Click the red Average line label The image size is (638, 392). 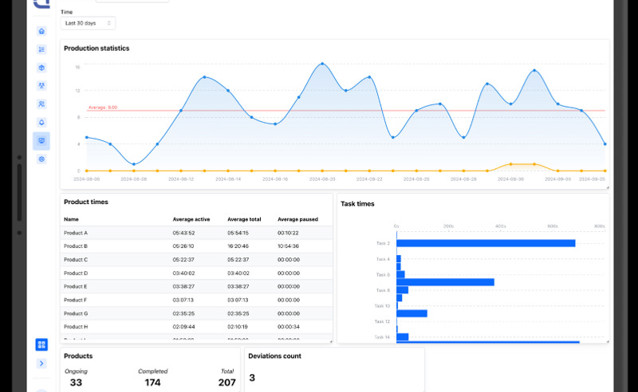[103, 107]
